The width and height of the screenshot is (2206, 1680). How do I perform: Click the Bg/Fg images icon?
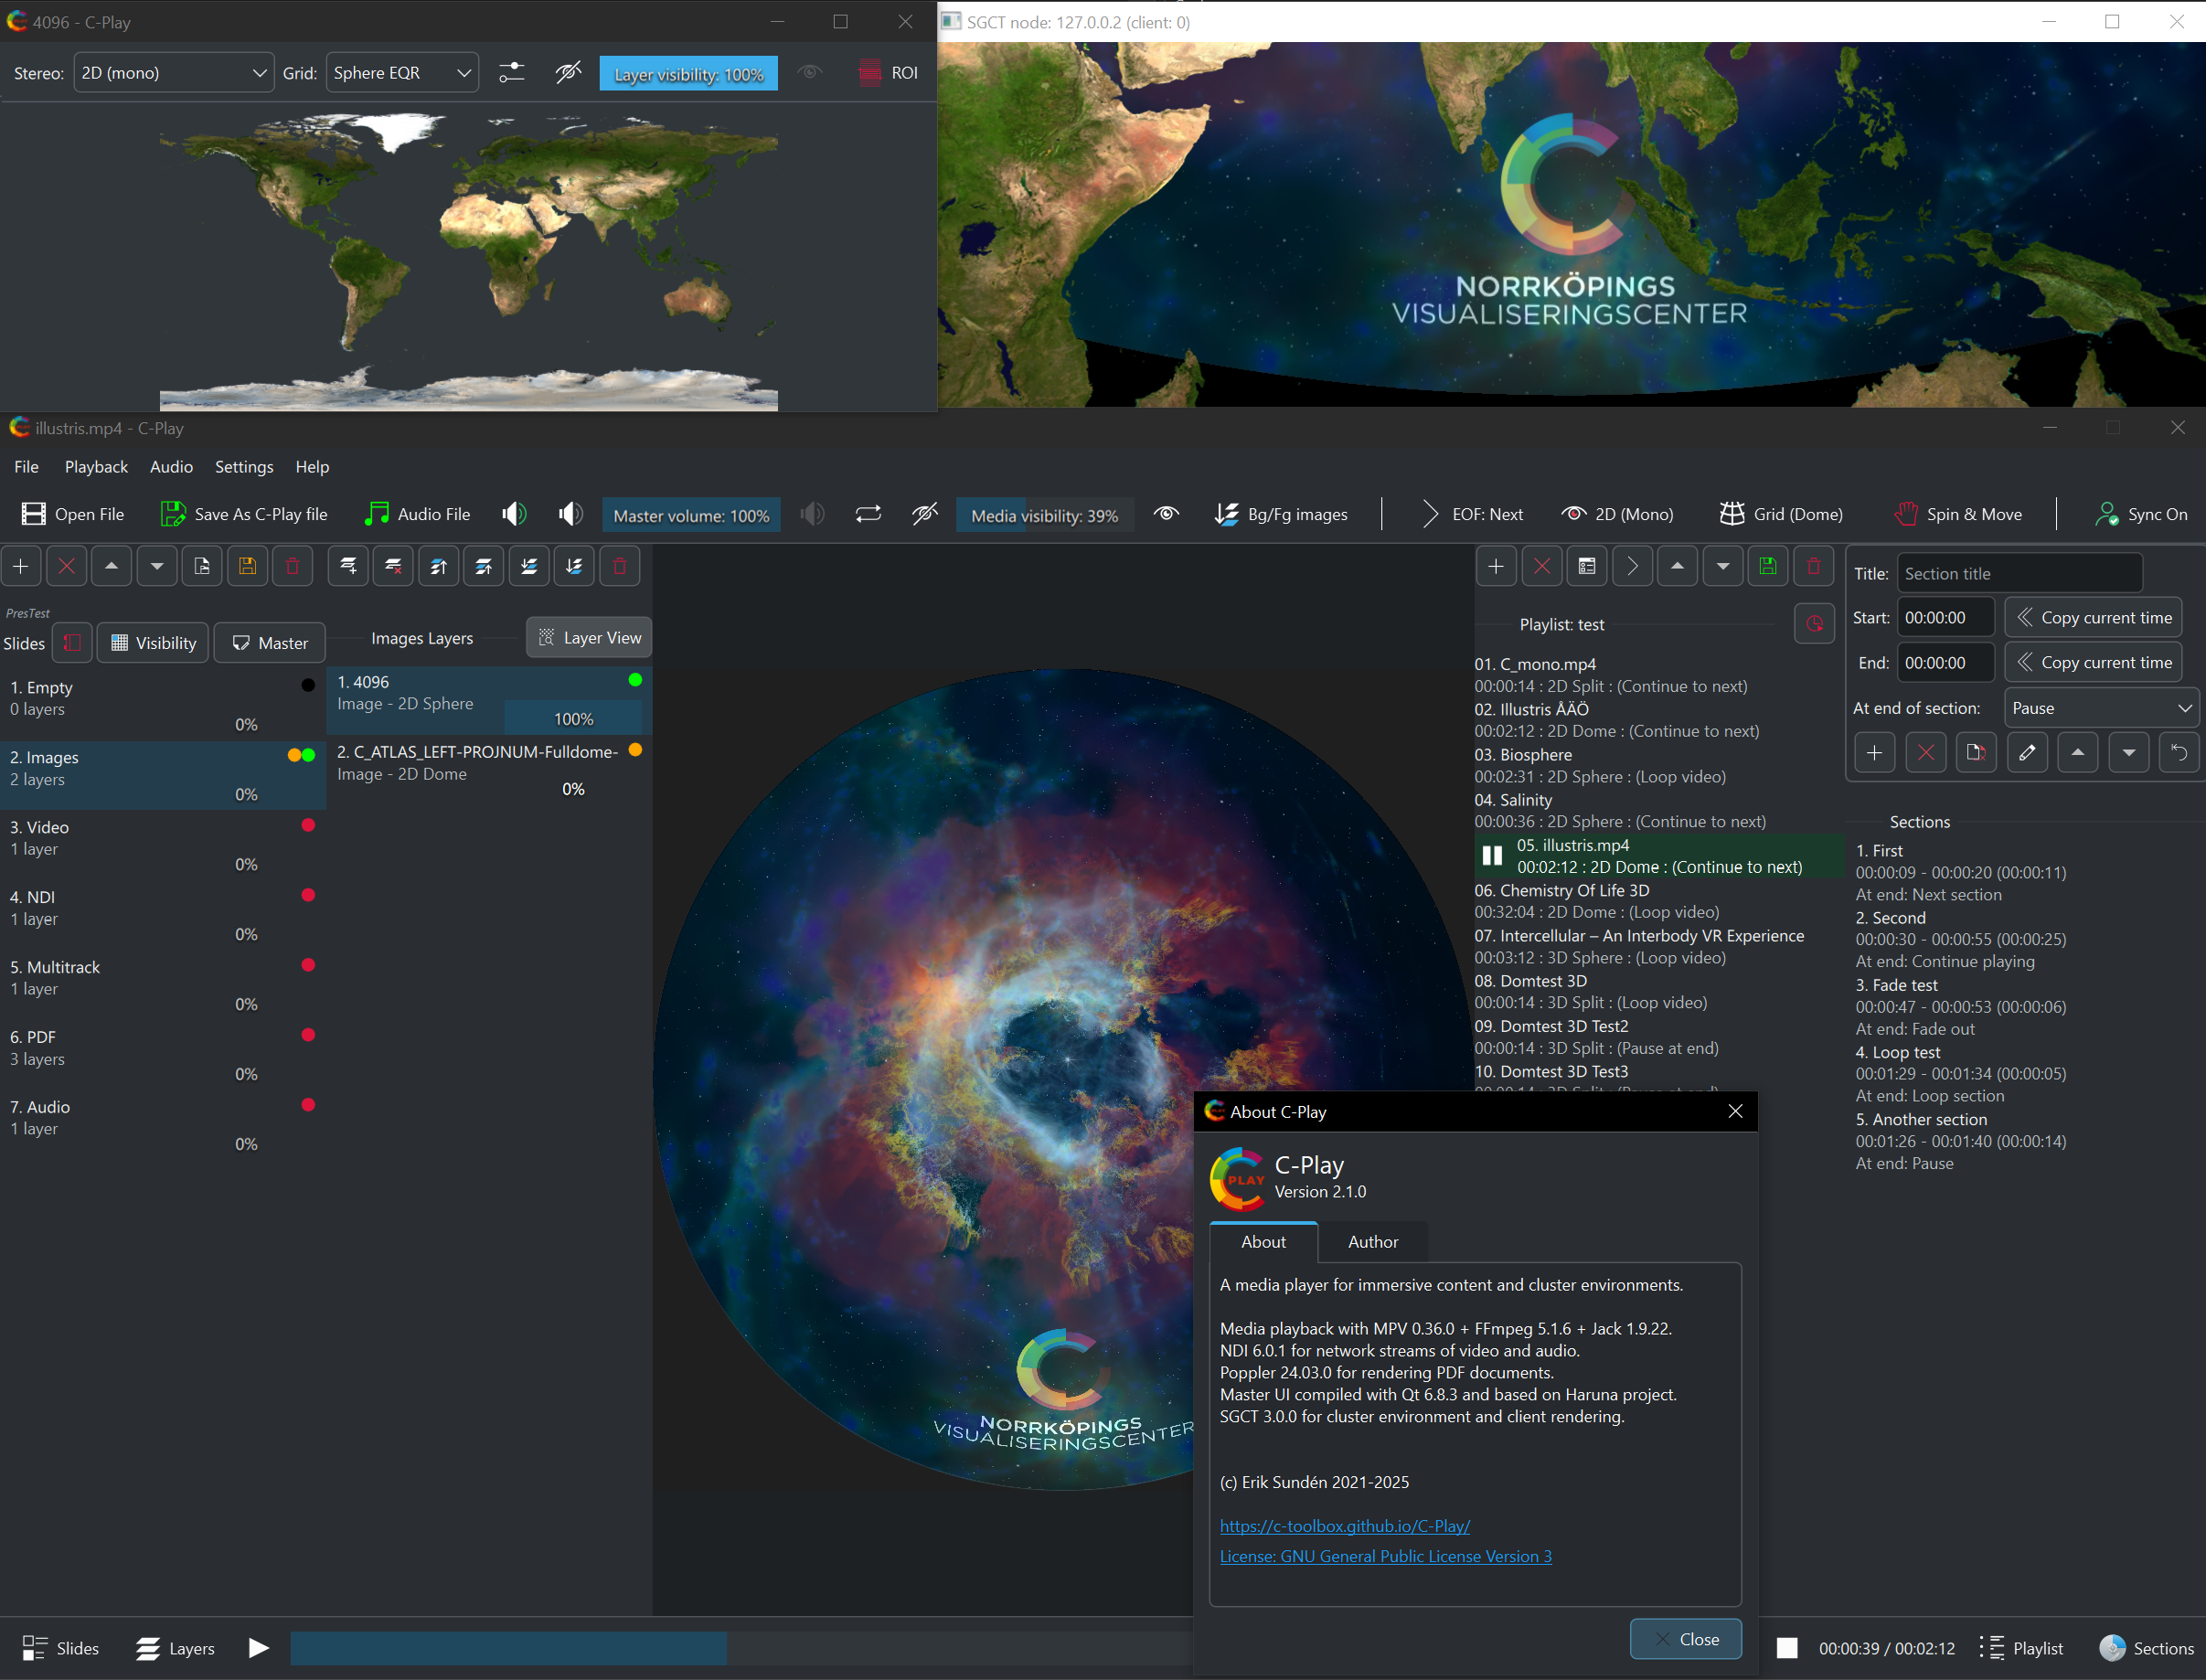pyautogui.click(x=1226, y=514)
